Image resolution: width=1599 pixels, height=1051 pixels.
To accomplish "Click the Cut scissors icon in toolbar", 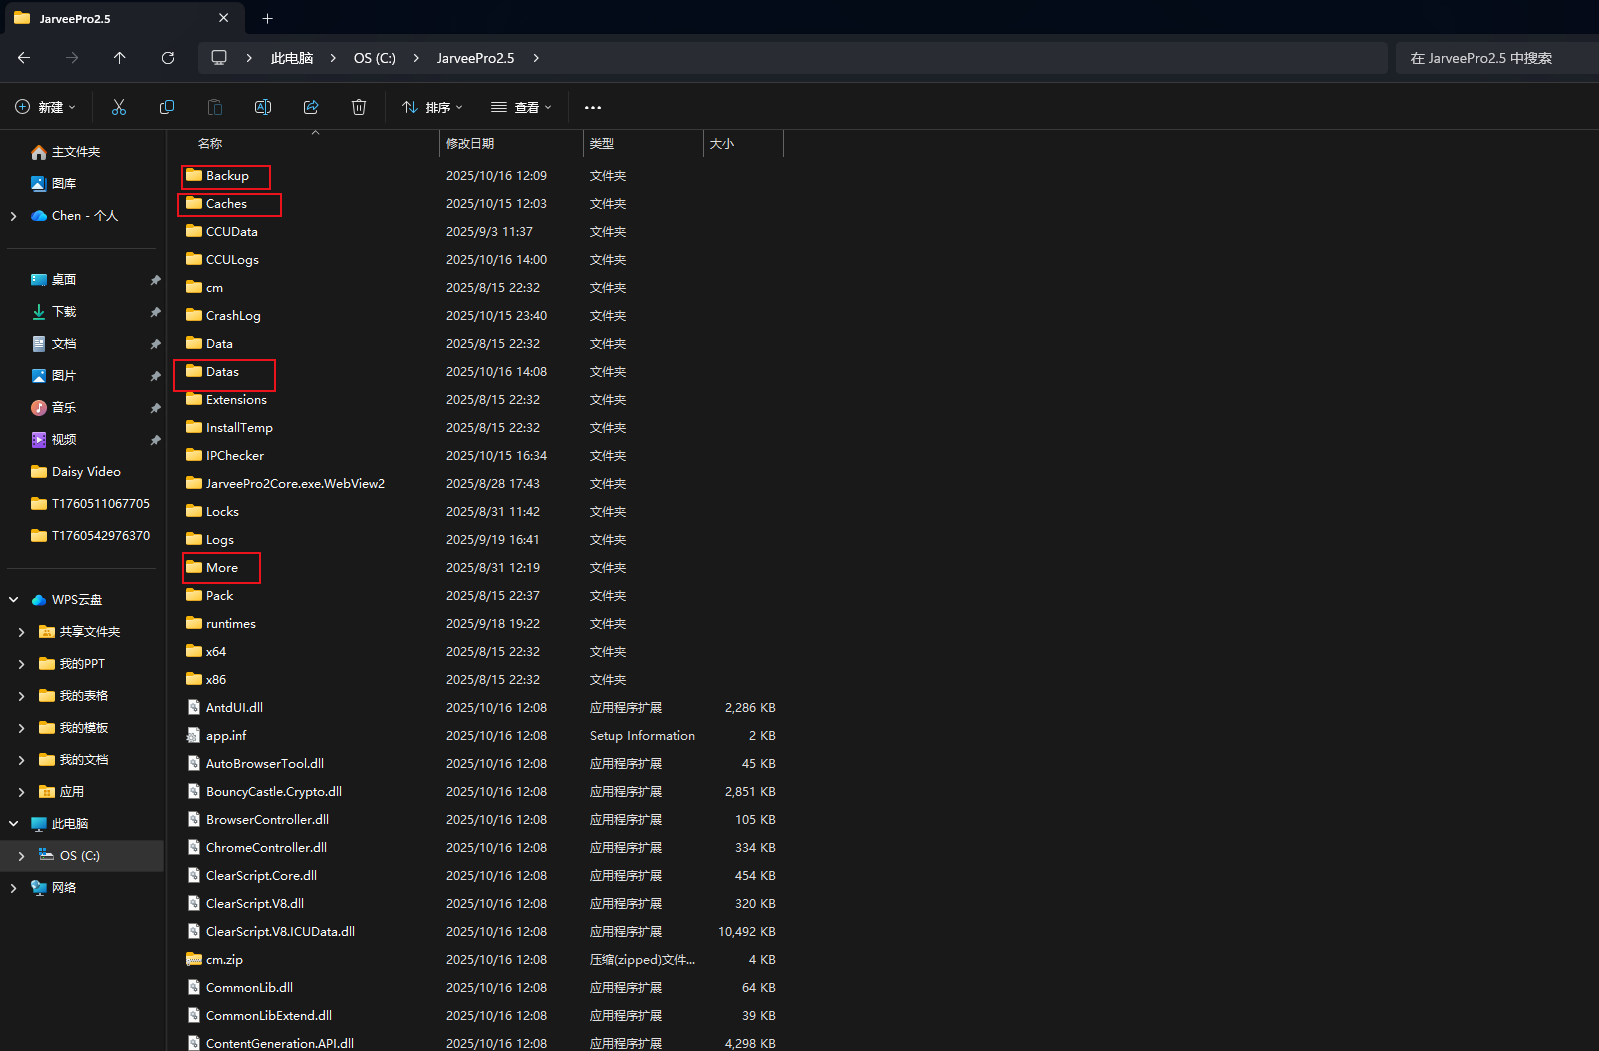I will pyautogui.click(x=119, y=107).
